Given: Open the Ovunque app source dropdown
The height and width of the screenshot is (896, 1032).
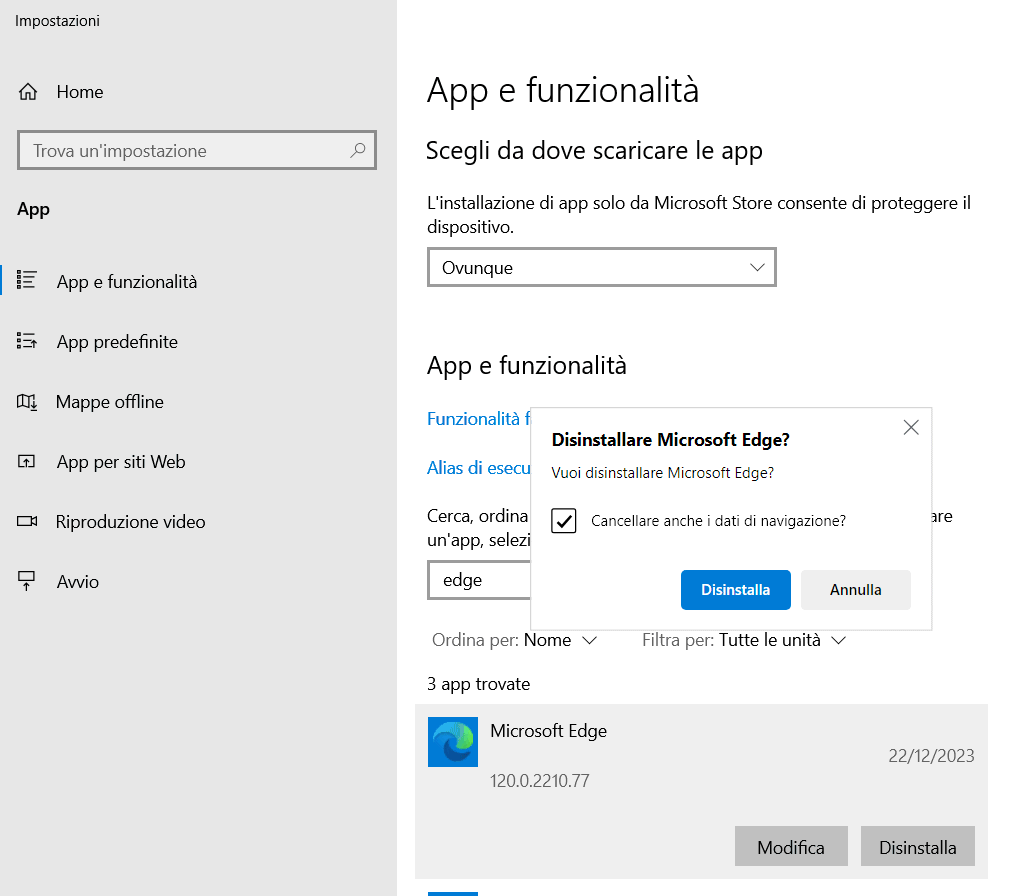Looking at the screenshot, I should [602, 267].
